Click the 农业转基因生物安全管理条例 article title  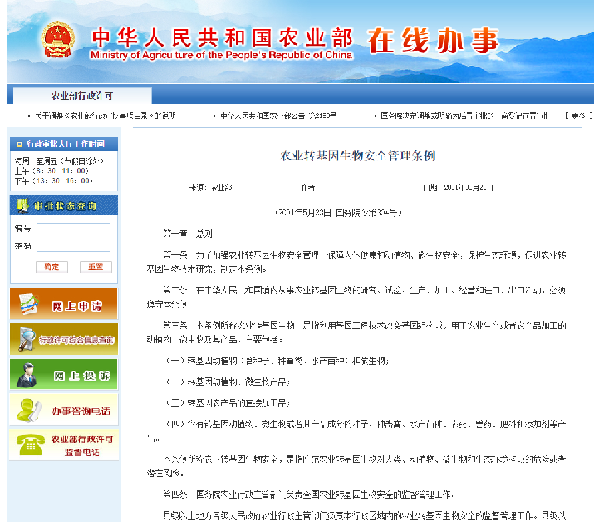(358, 156)
